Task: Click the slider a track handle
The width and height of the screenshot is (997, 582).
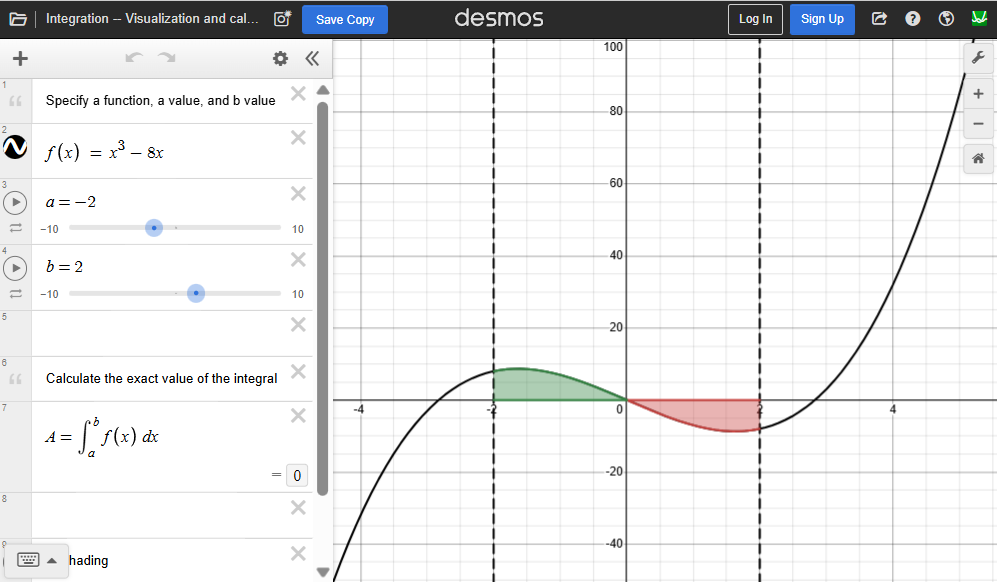Action: (154, 228)
